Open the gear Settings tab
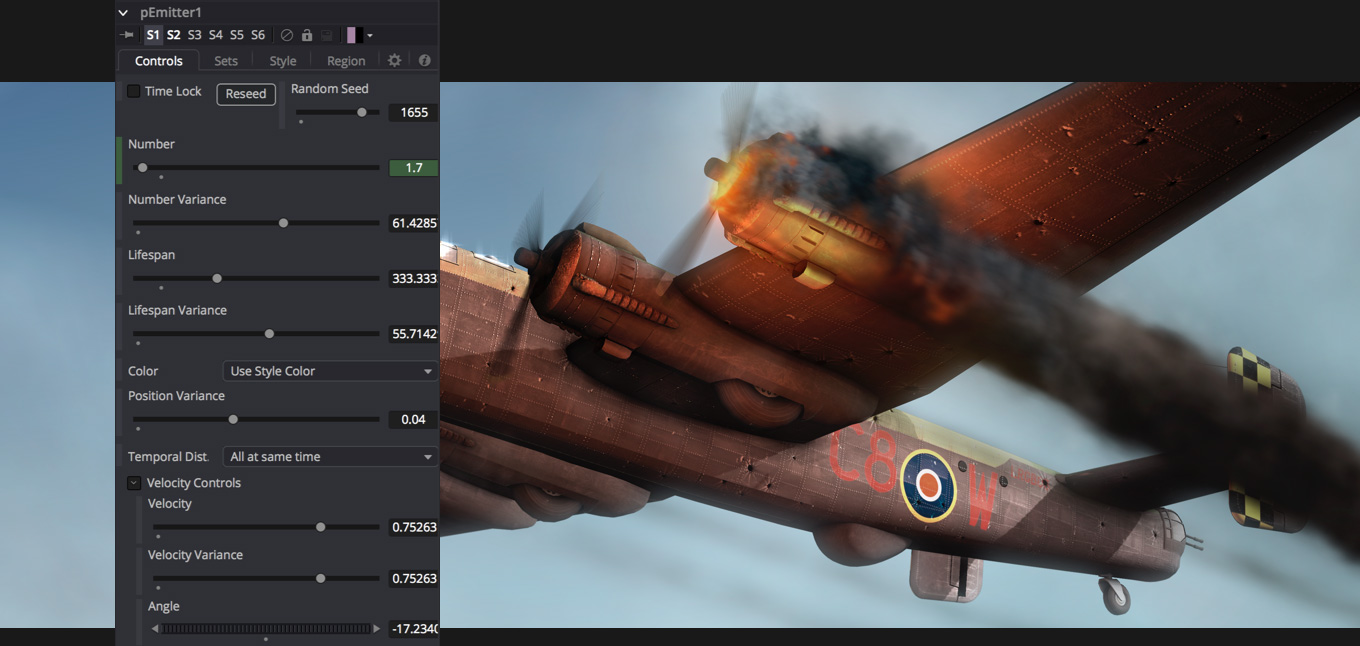Viewport: 1360px width, 646px height. click(x=395, y=61)
